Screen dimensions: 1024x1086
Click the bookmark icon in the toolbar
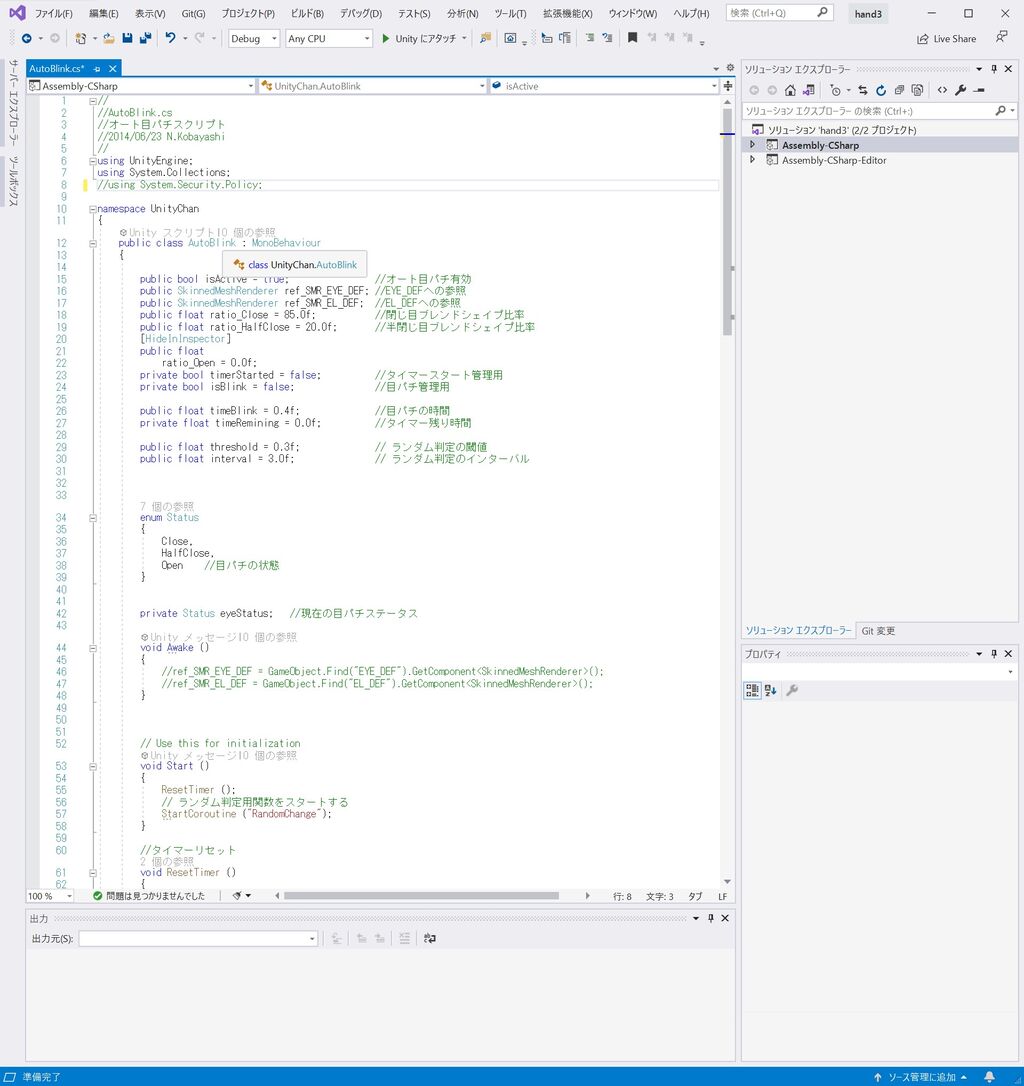coord(632,38)
